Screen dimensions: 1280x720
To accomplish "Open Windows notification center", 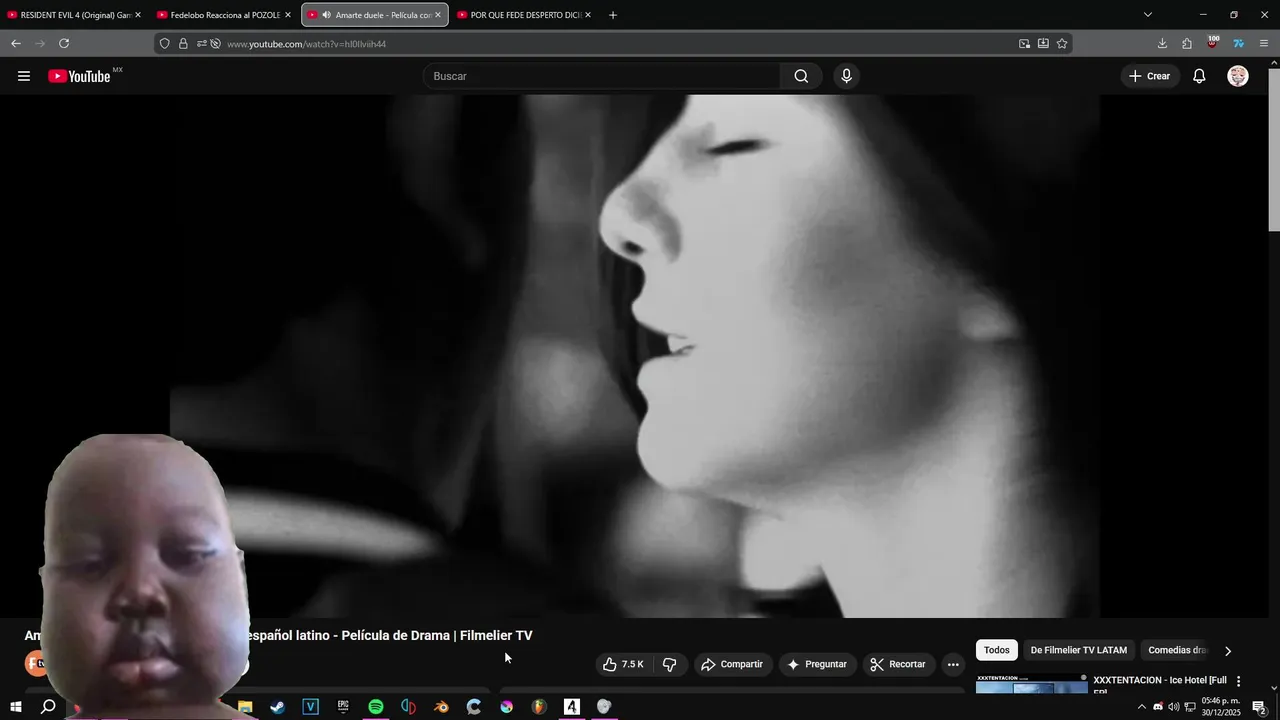I will [x=1259, y=707].
